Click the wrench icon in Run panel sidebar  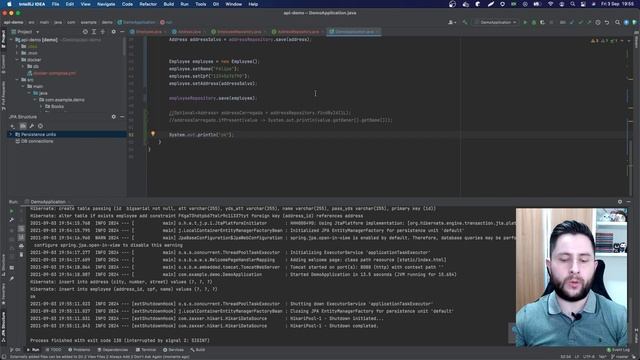pyautogui.click(x=12, y=220)
